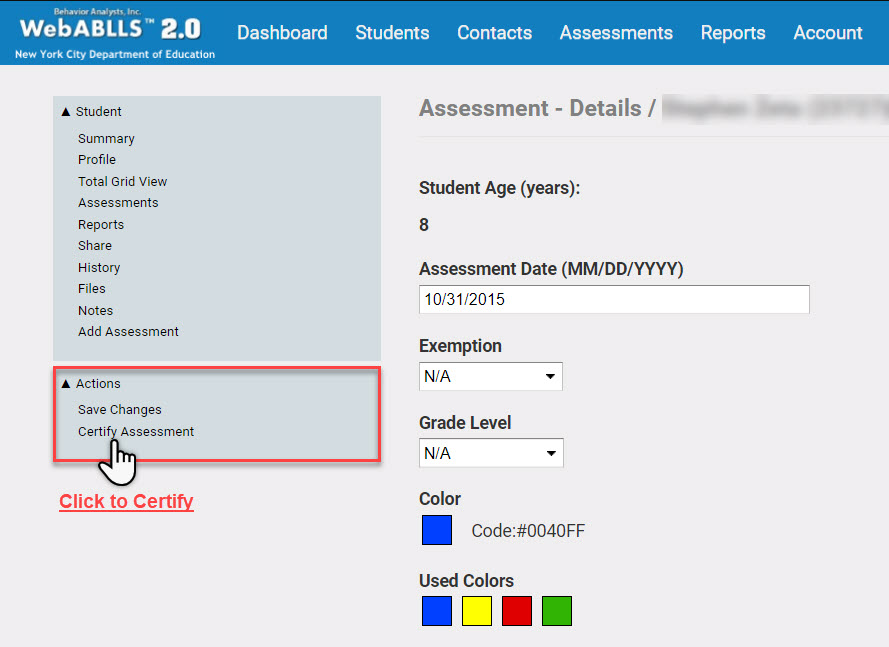Expand the Grade Level dropdown
The height and width of the screenshot is (647, 889).
pyautogui.click(x=490, y=453)
